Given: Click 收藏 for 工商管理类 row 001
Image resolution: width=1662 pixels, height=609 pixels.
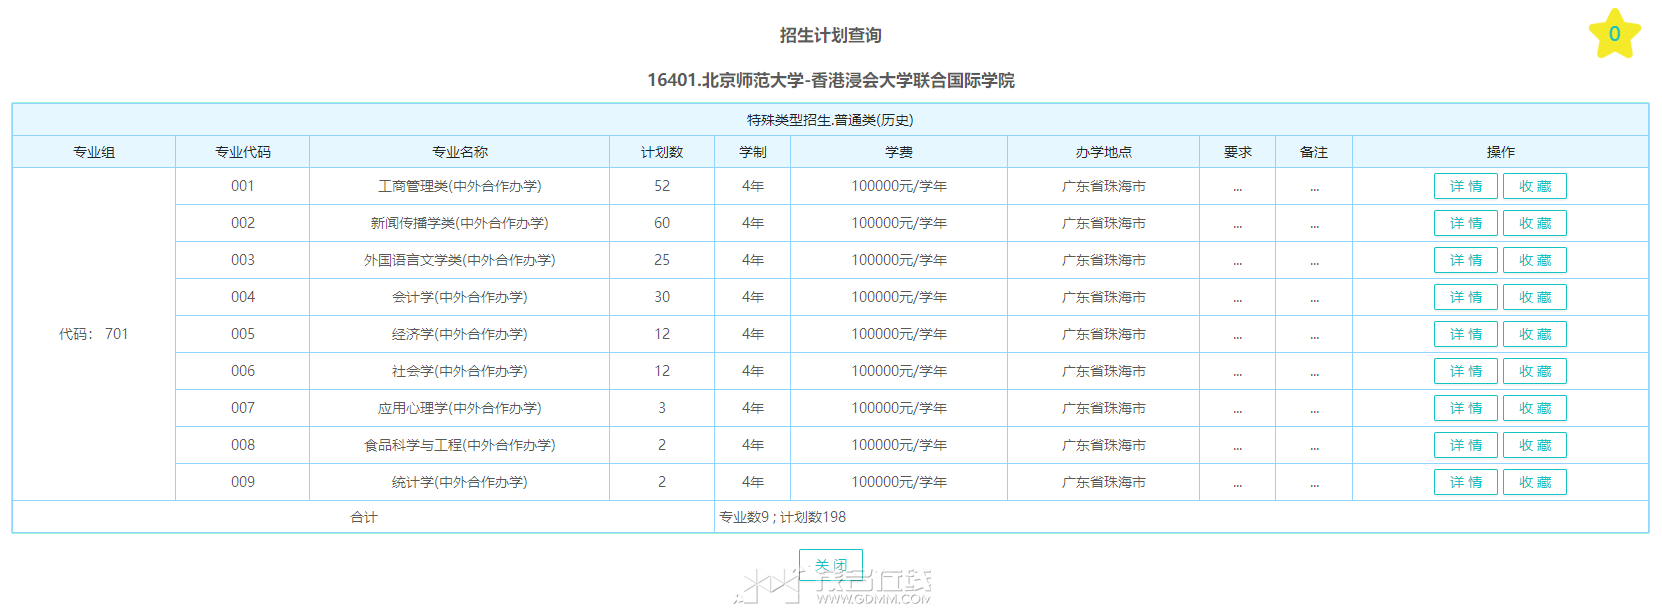Looking at the screenshot, I should (1535, 186).
